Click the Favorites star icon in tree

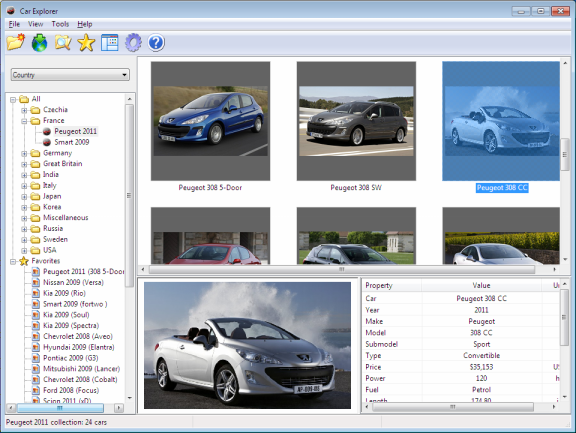[x=24, y=261]
